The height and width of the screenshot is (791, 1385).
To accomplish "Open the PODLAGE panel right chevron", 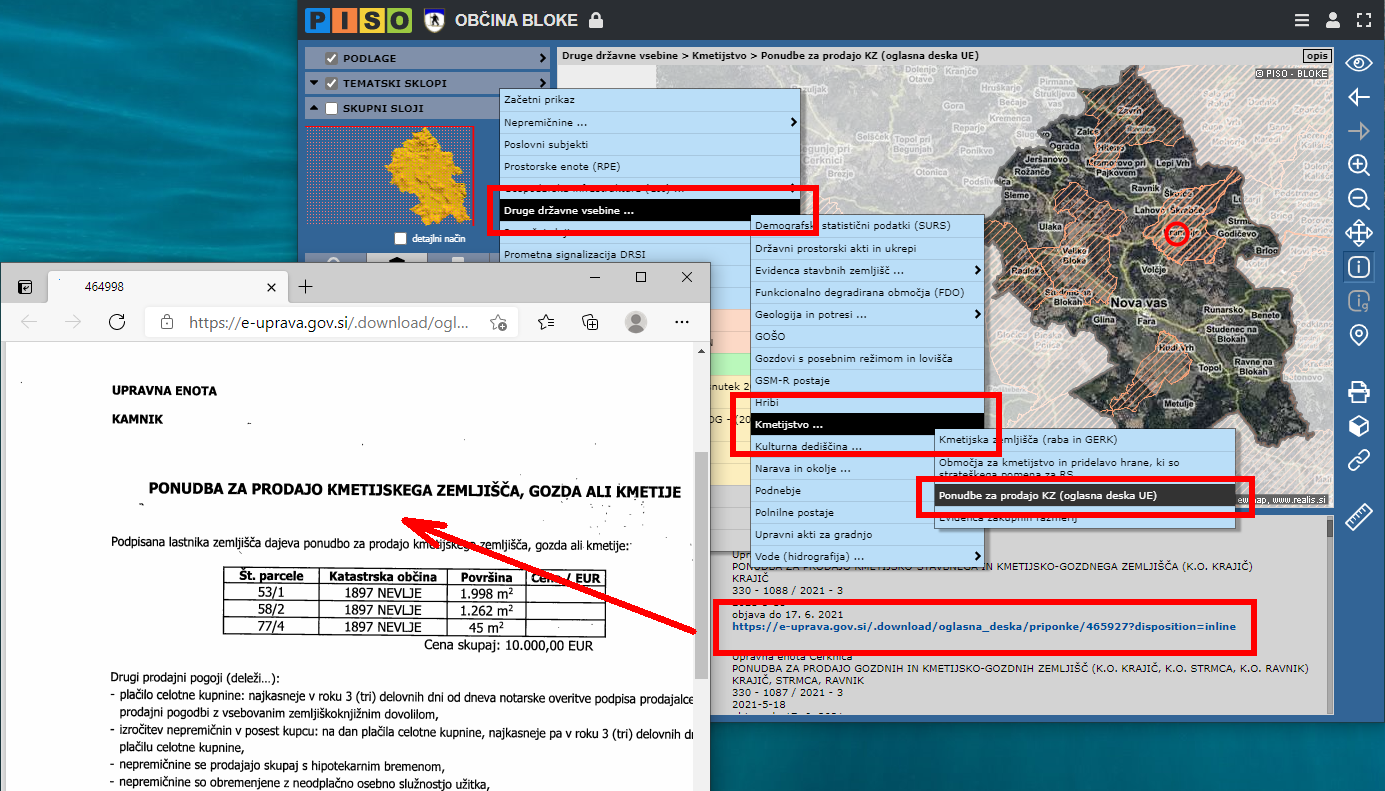I will click(x=543, y=59).
